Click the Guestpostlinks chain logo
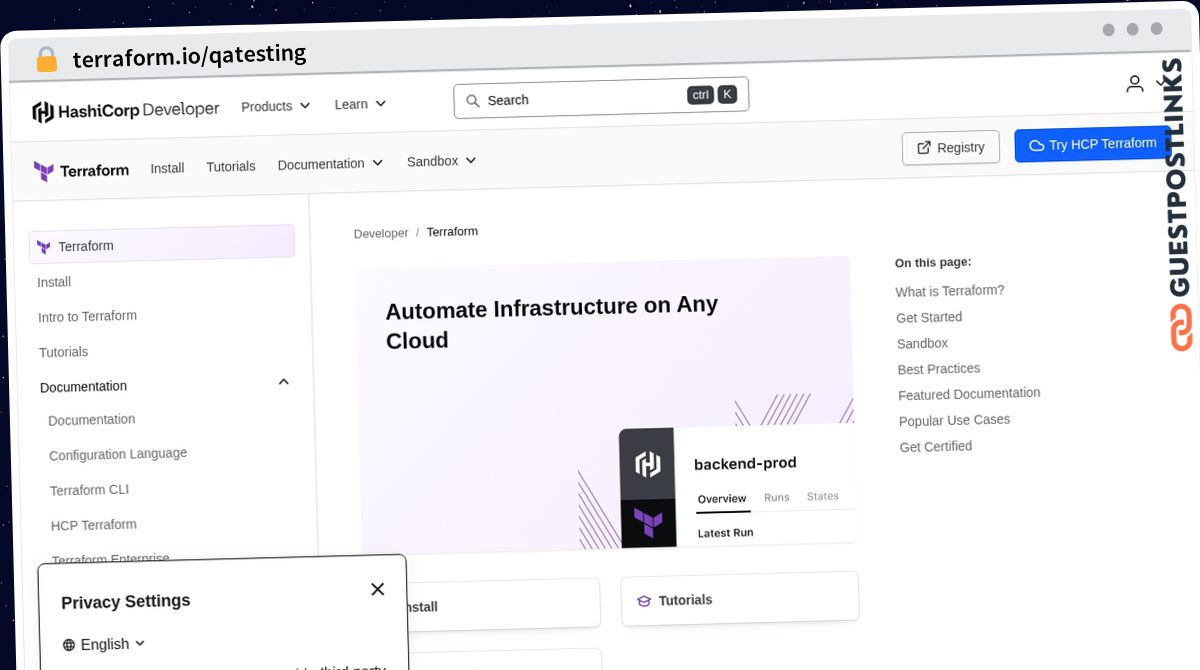The width and height of the screenshot is (1200, 670). pyautogui.click(x=1181, y=327)
